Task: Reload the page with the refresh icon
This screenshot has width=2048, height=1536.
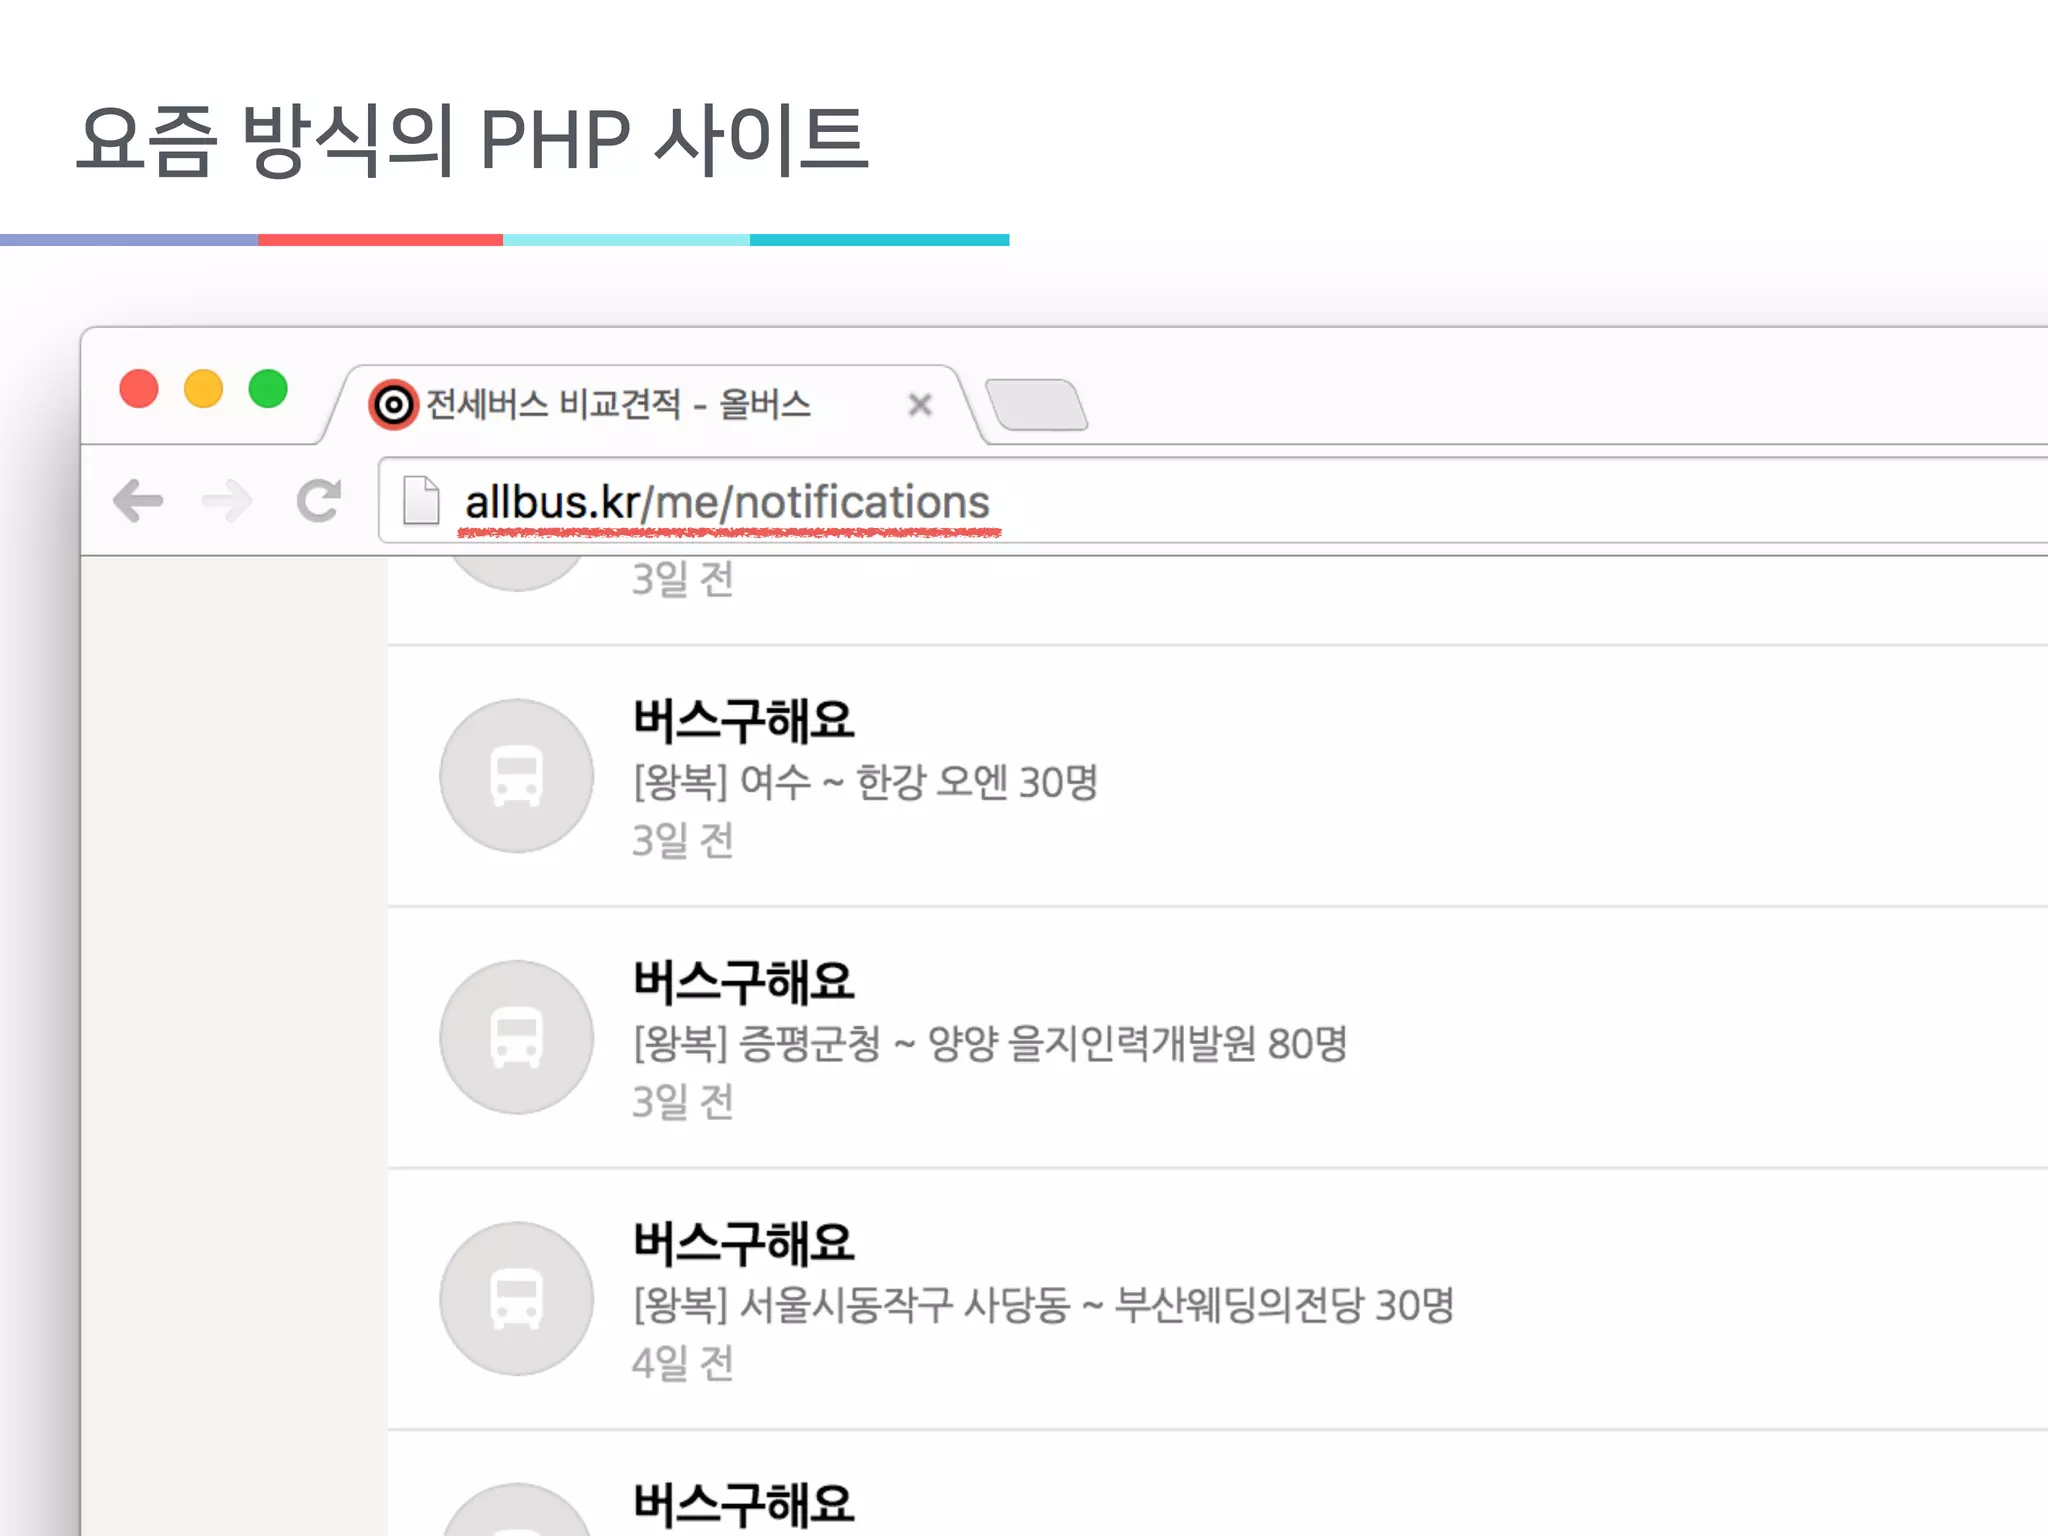Action: [319, 501]
